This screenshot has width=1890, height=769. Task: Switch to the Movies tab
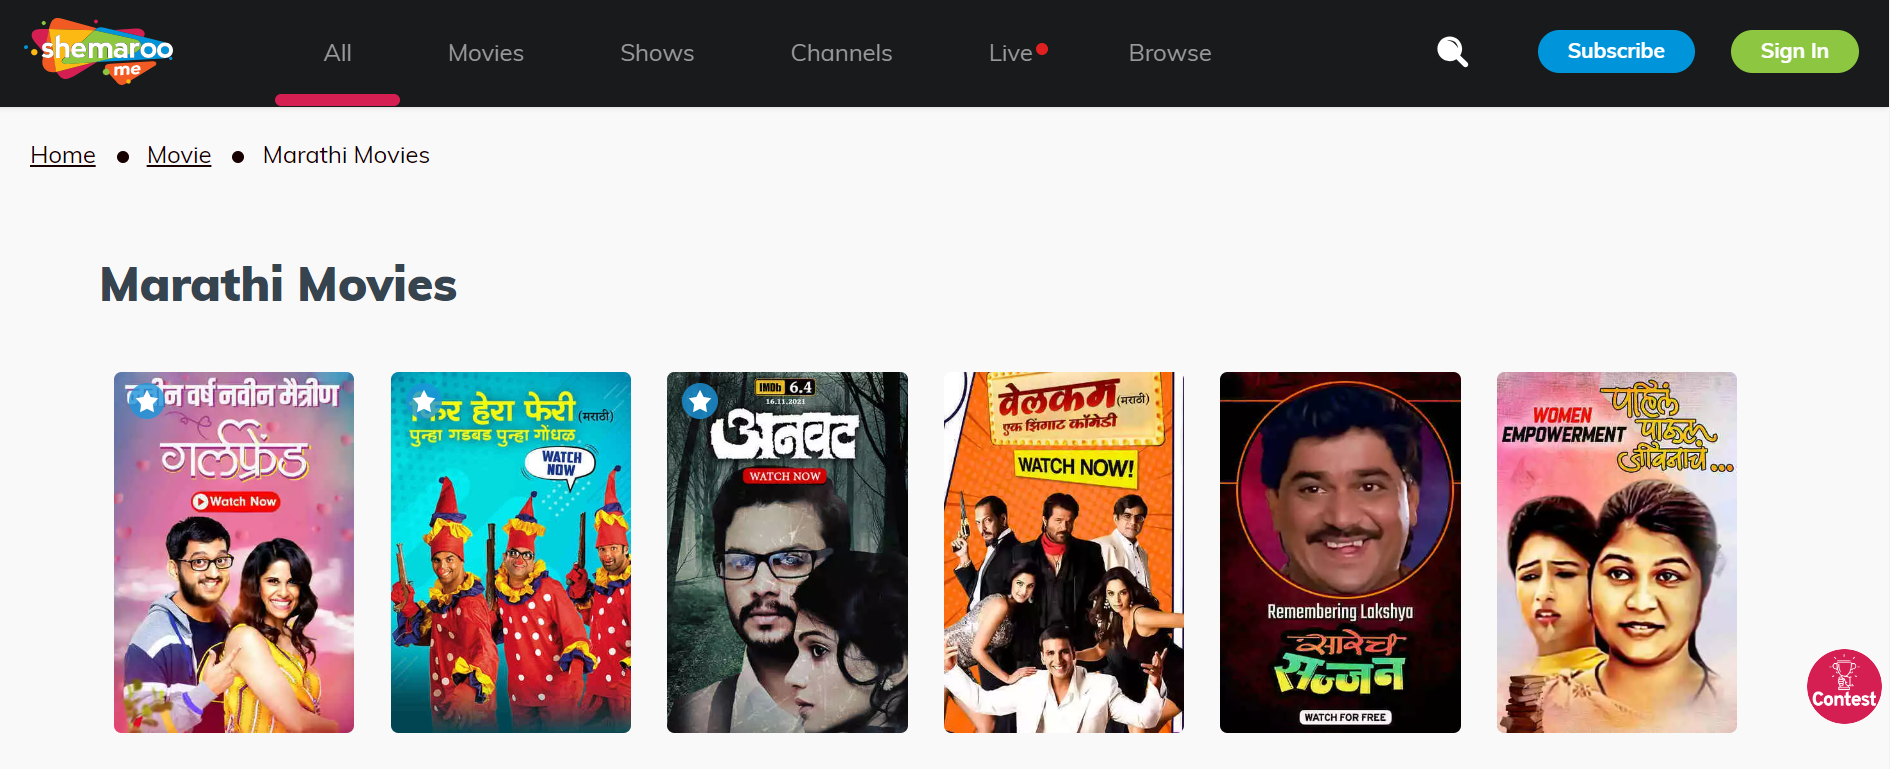486,53
